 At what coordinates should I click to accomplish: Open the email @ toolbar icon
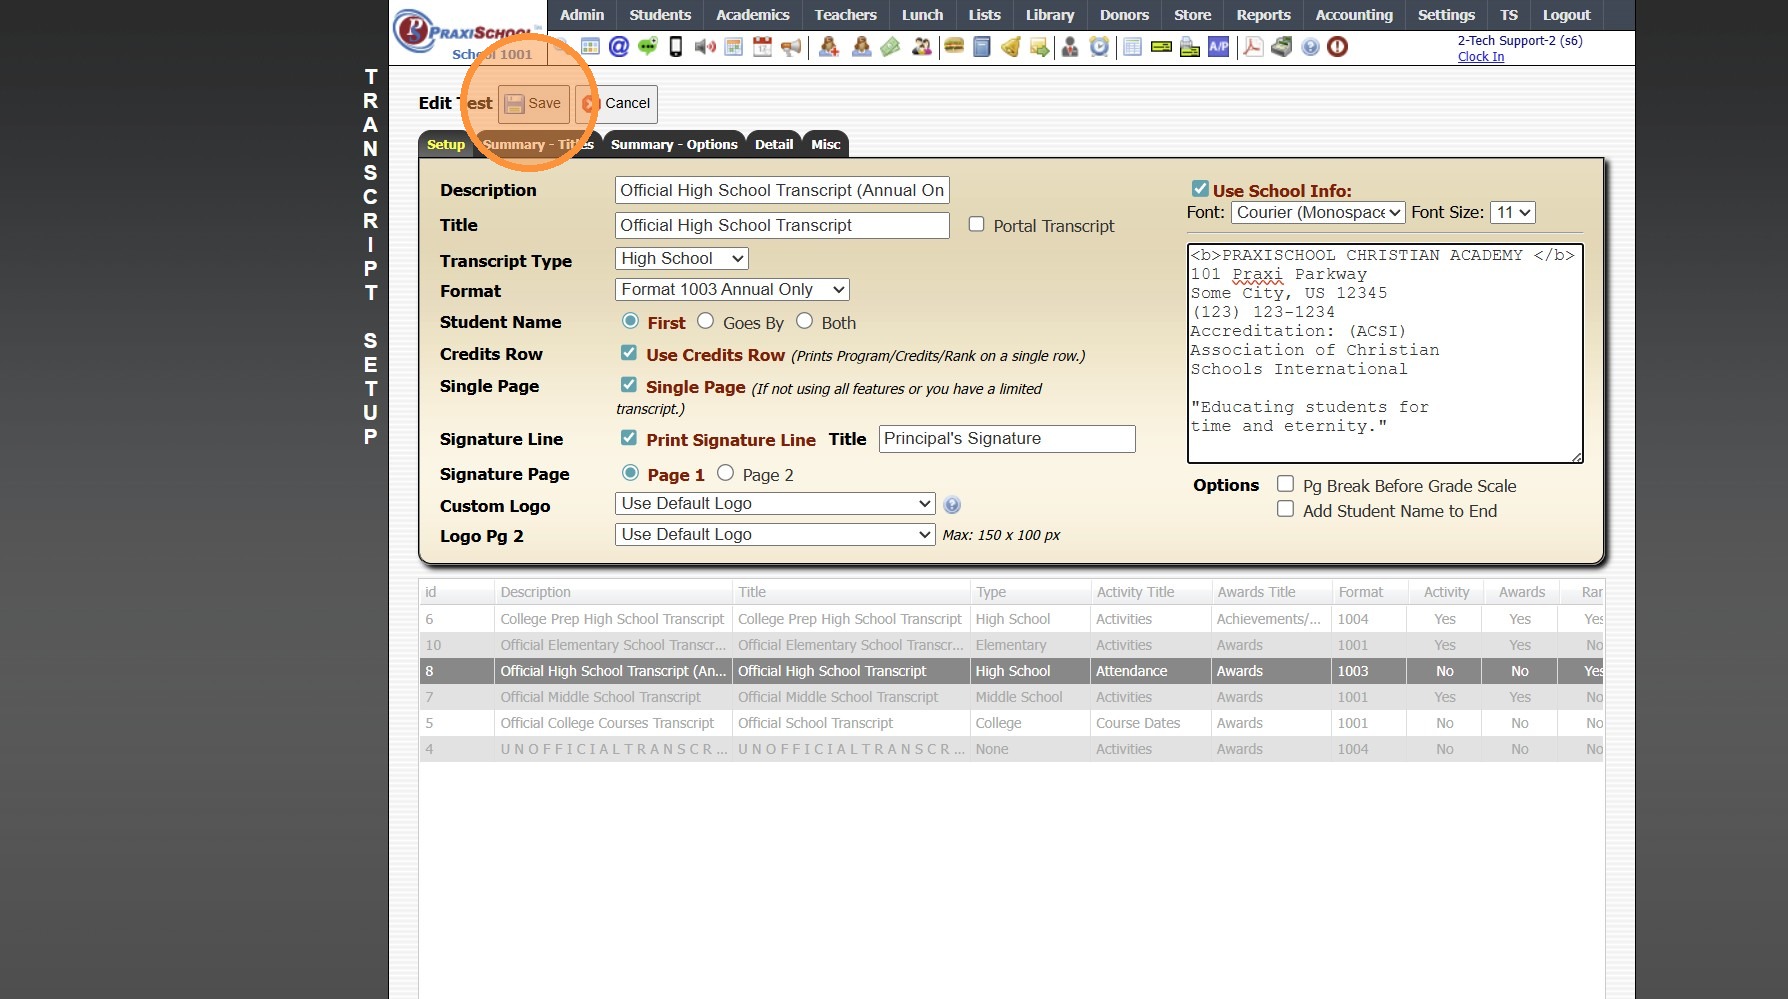619,47
